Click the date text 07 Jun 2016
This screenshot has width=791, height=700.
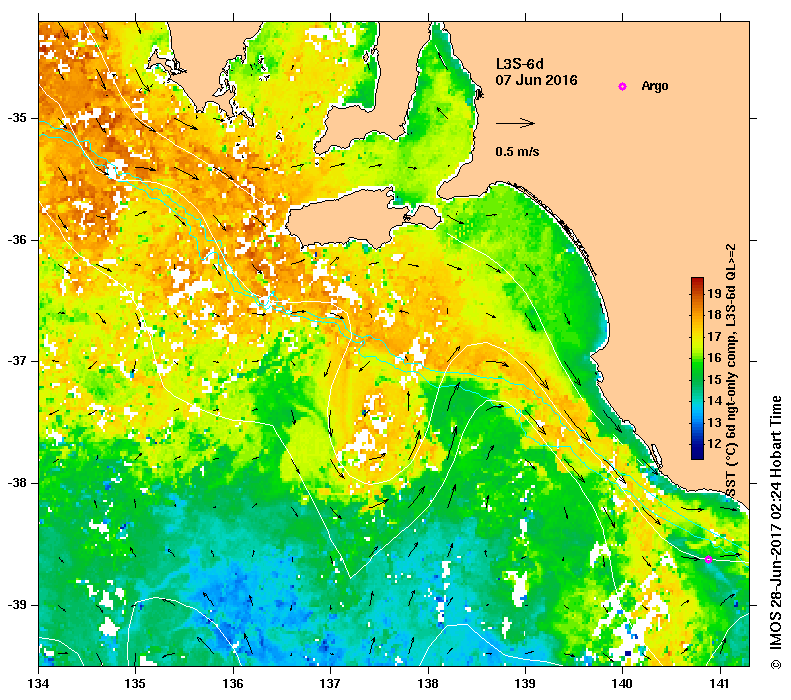pos(536,80)
